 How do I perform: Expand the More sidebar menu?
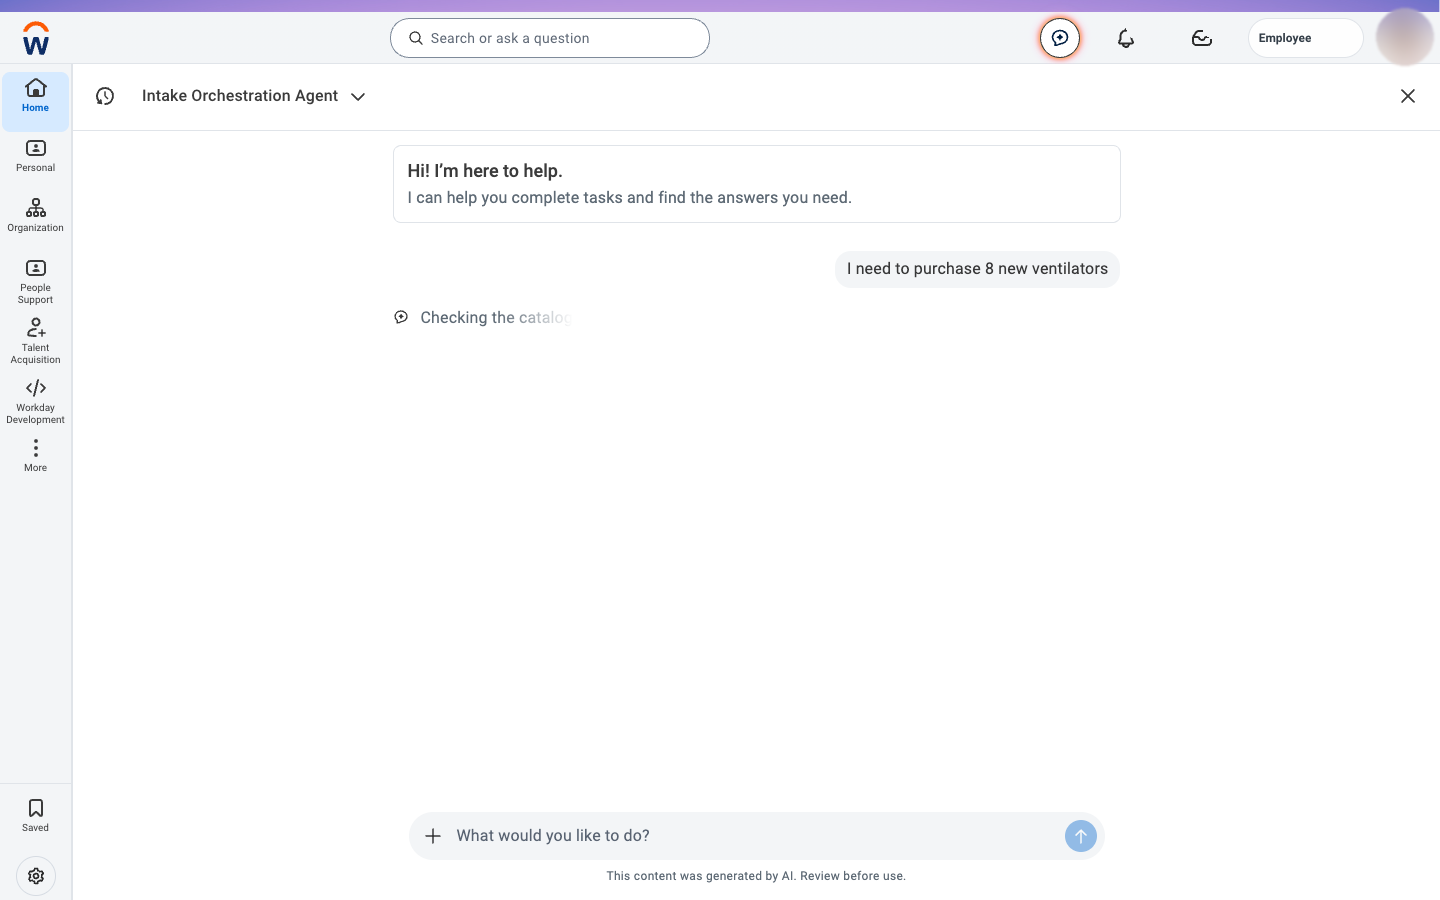(x=36, y=455)
